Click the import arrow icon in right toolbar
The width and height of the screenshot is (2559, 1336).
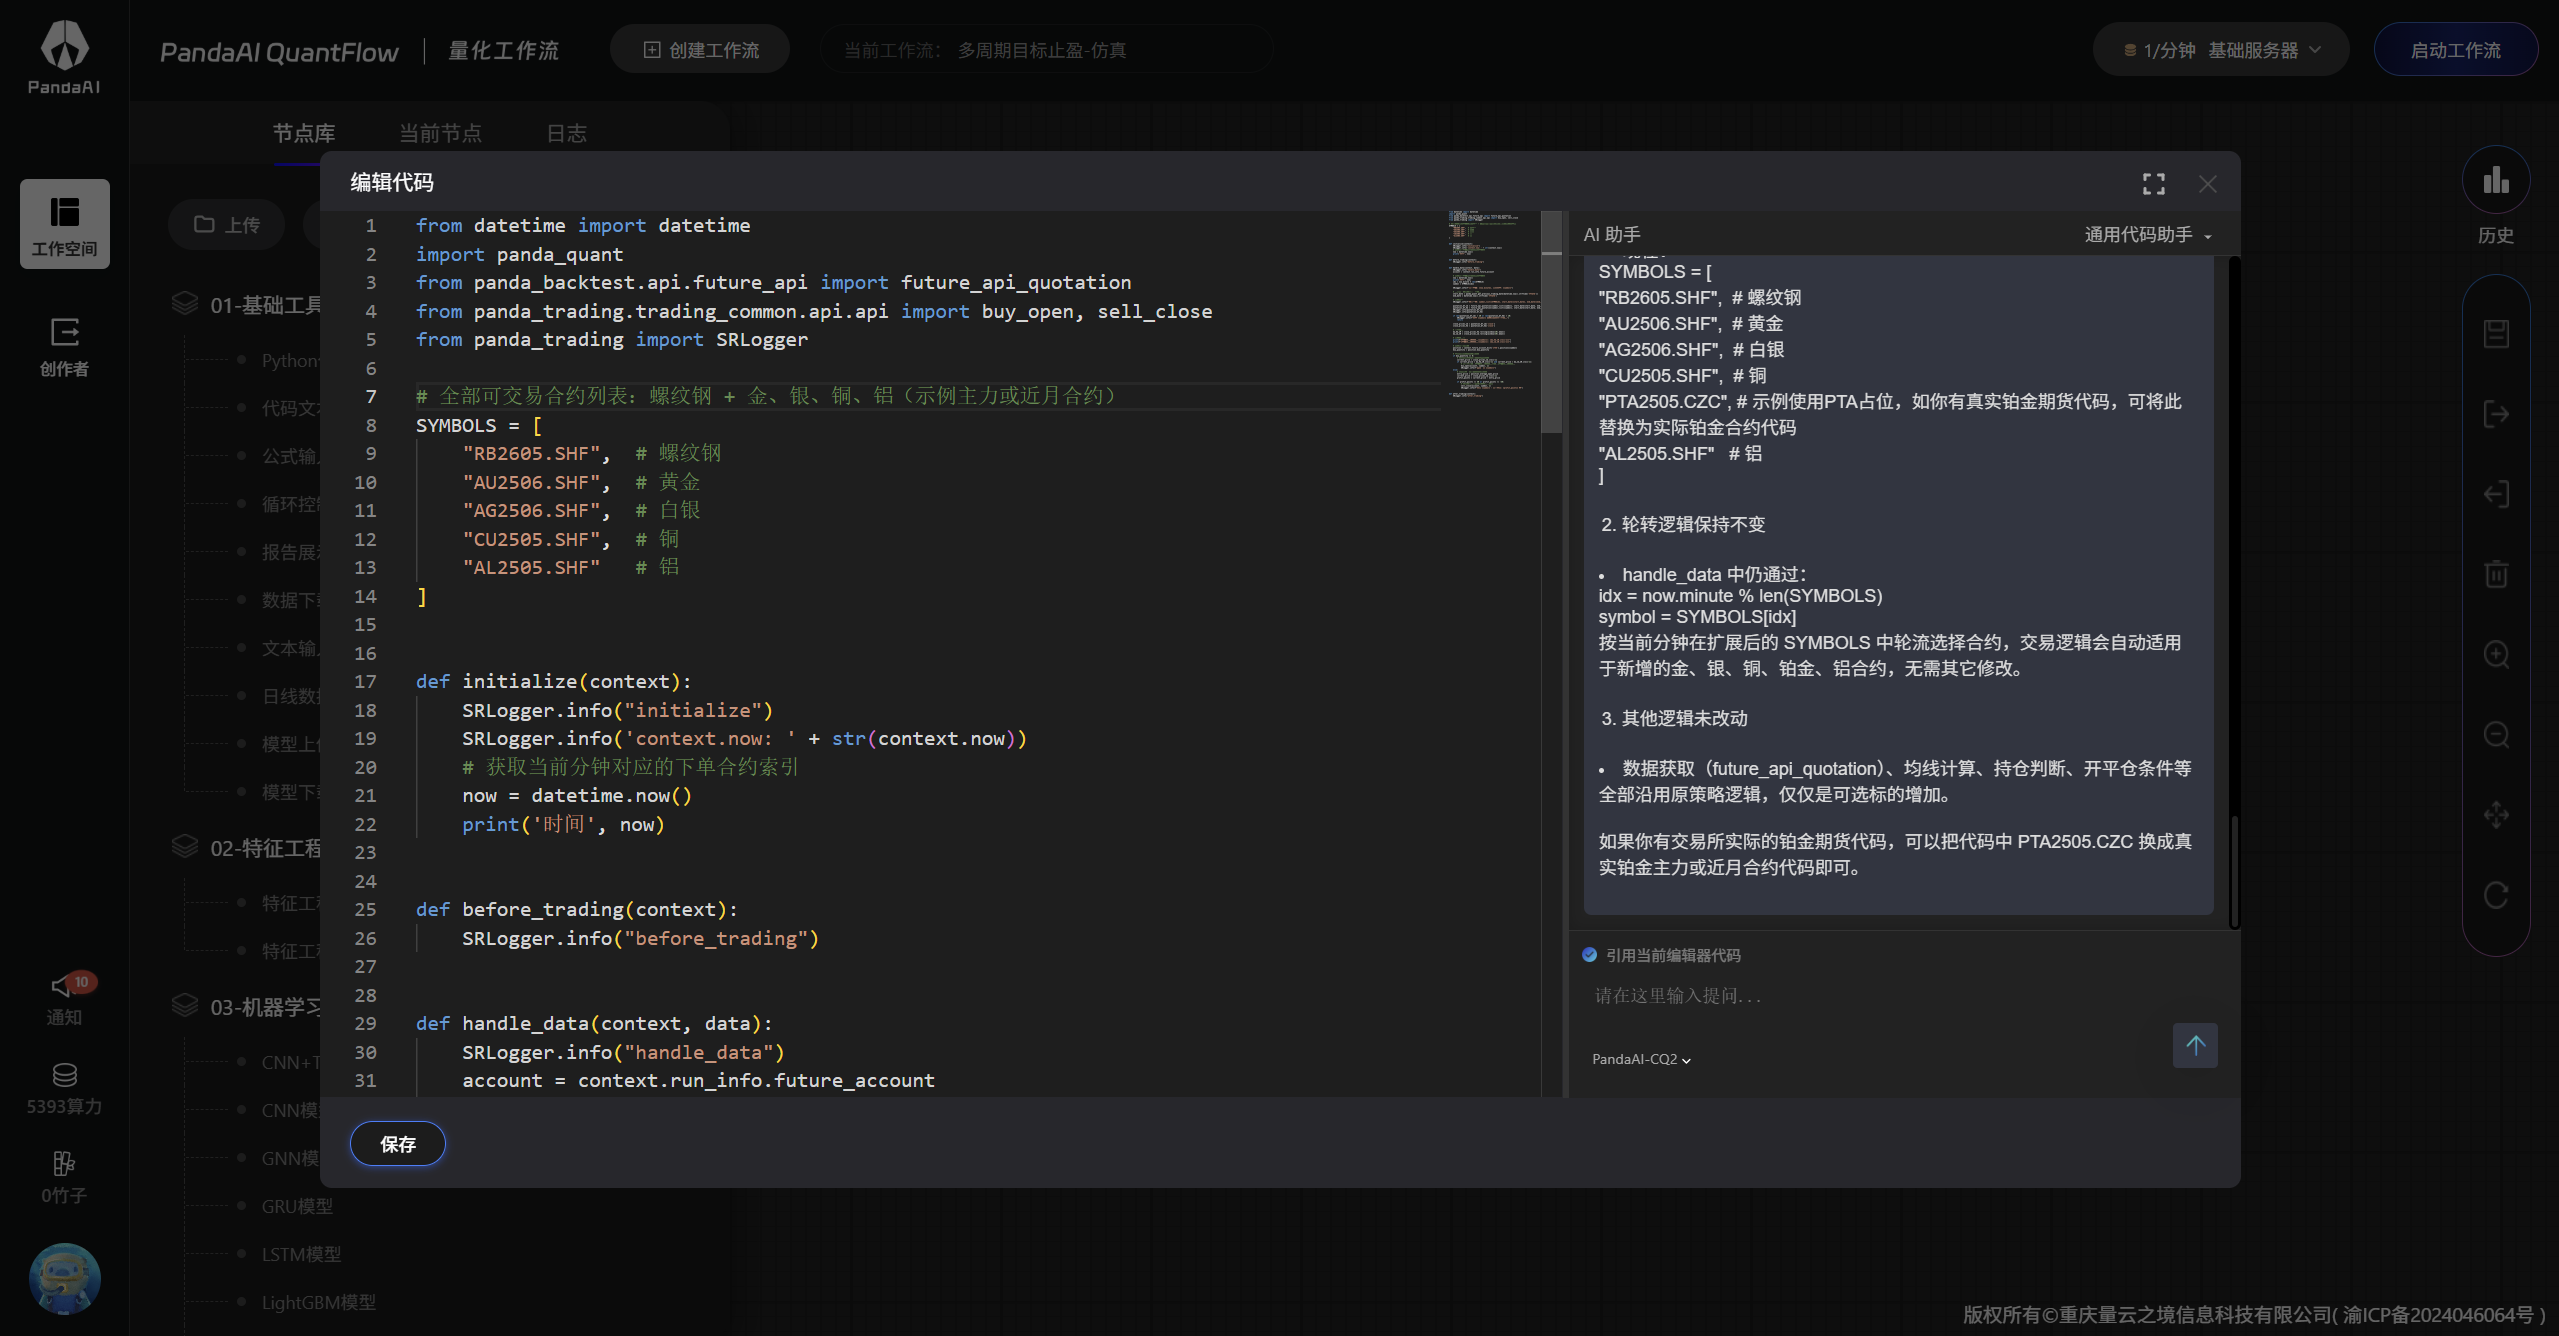coord(2496,494)
